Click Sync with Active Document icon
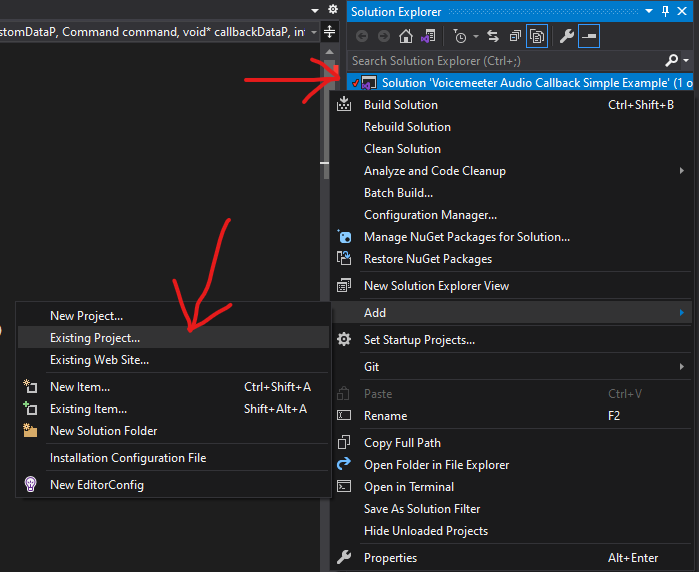 [494, 36]
